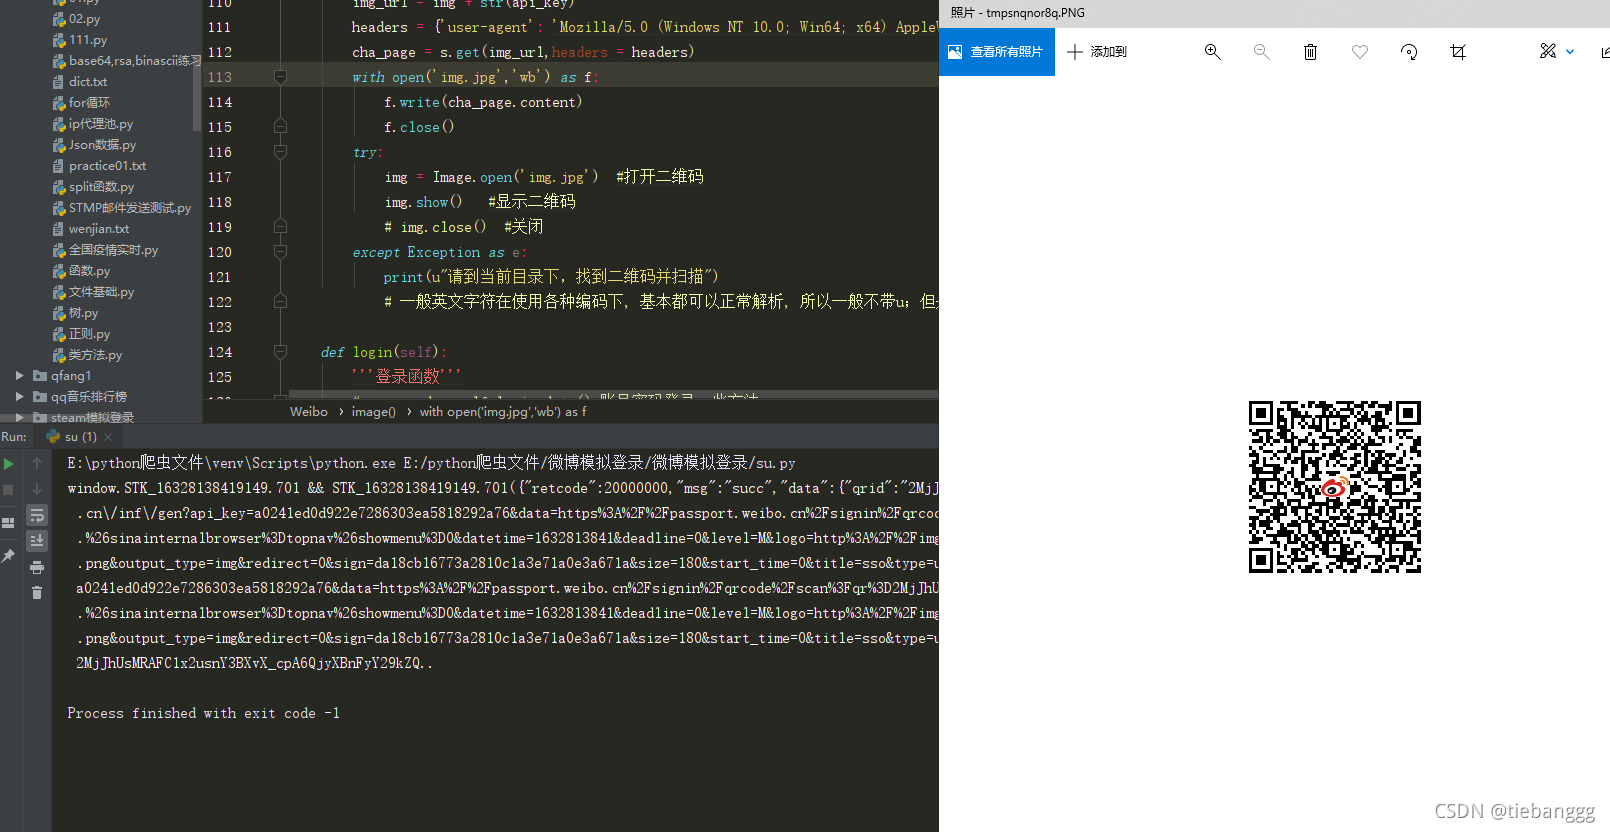Expand the steam模拟登录 folder
Screen dimensions: 1610x832
(x=19, y=418)
